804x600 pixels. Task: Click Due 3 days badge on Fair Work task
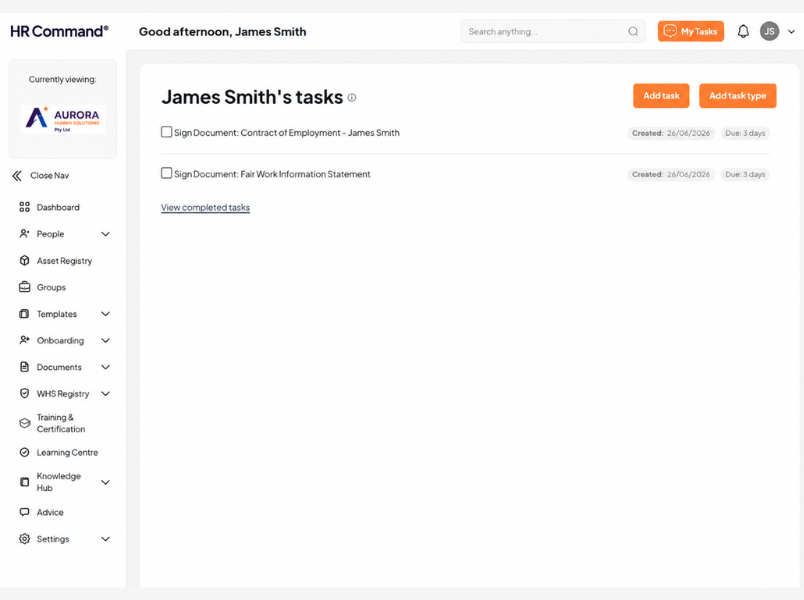point(745,174)
